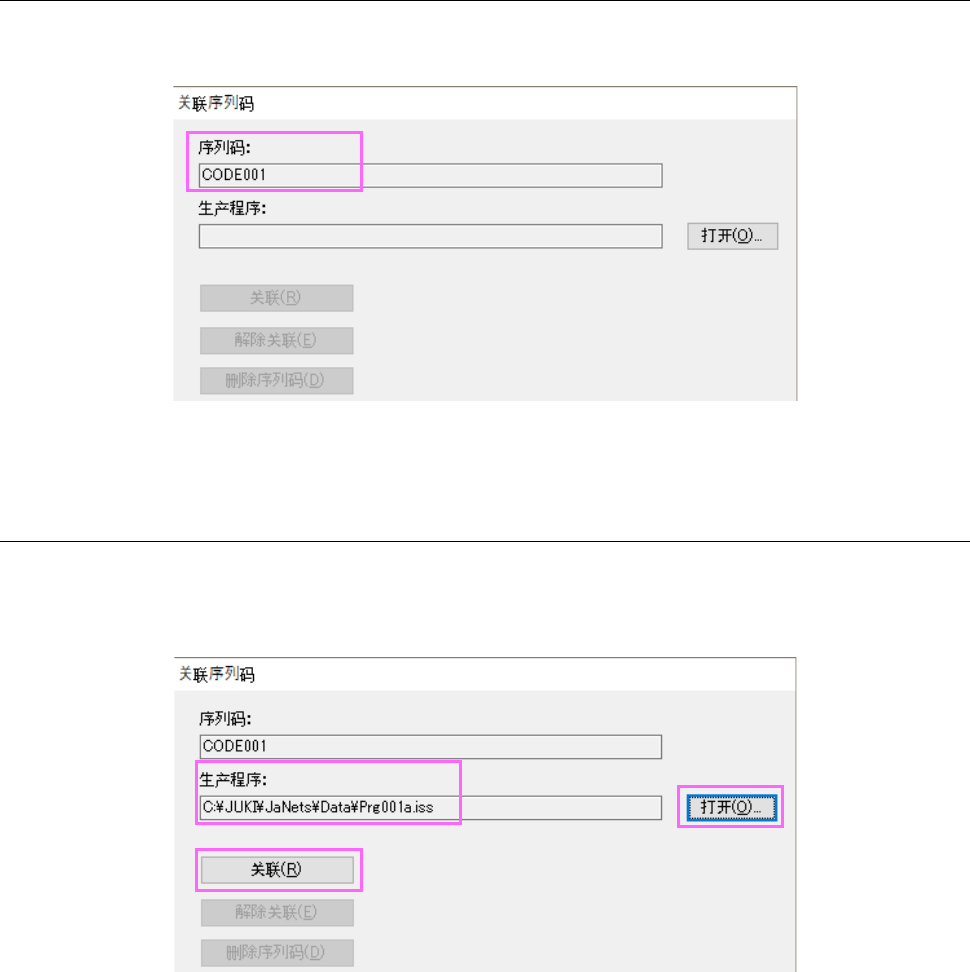Click 解除关联(E) in the upper dialog
The height and width of the screenshot is (972, 970).
(x=277, y=340)
